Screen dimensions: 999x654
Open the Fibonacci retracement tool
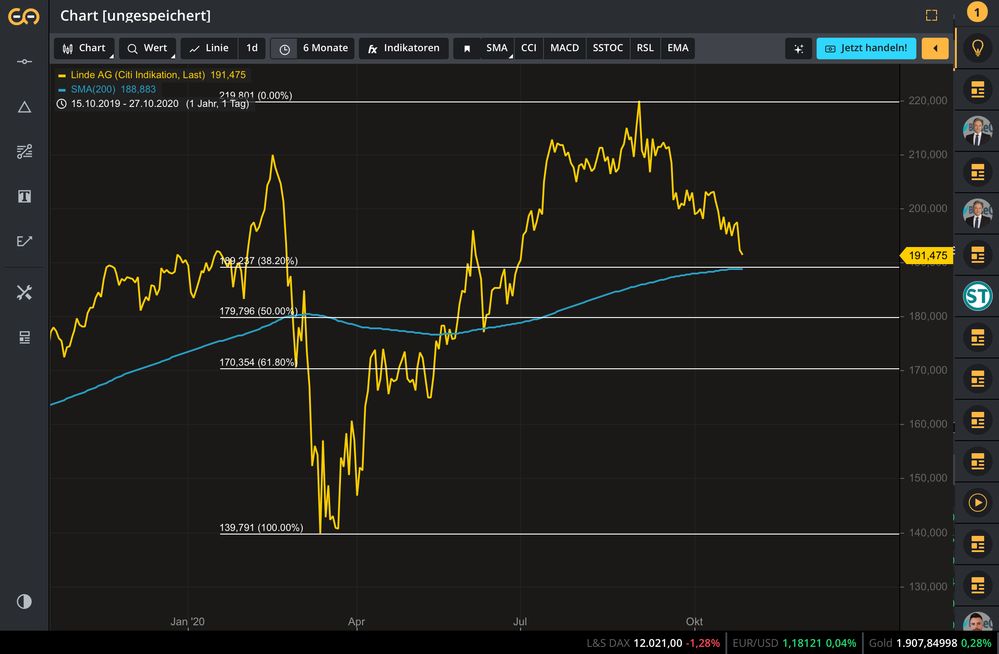pos(24,152)
